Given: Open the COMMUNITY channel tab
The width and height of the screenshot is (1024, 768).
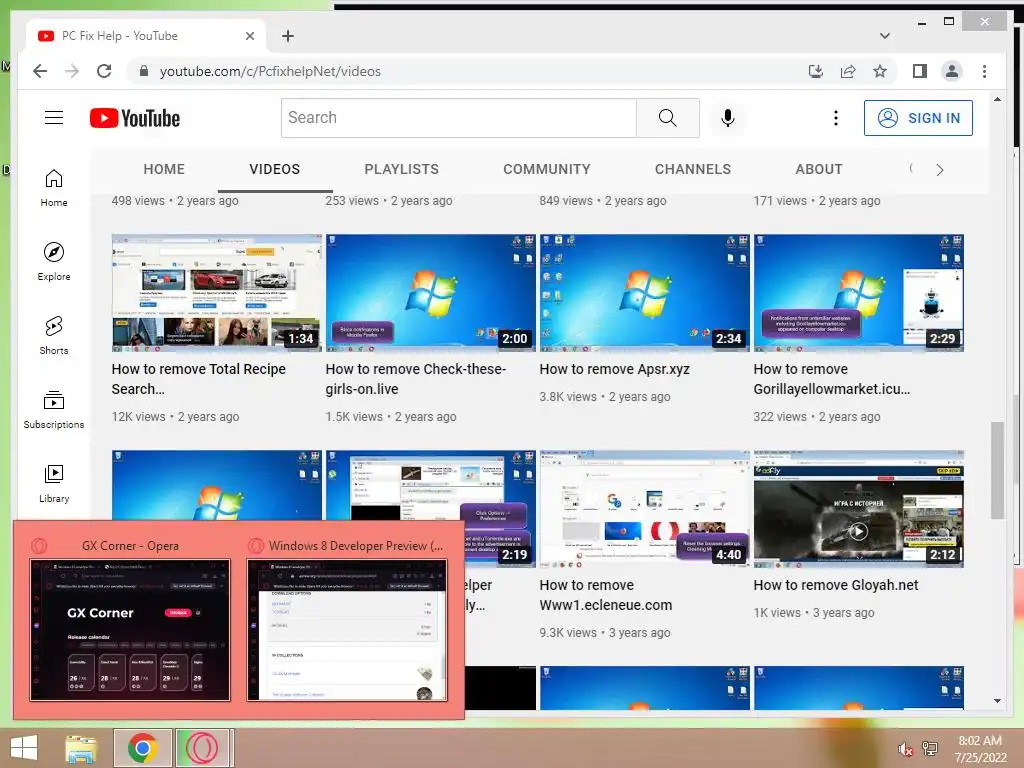Looking at the screenshot, I should tap(547, 169).
